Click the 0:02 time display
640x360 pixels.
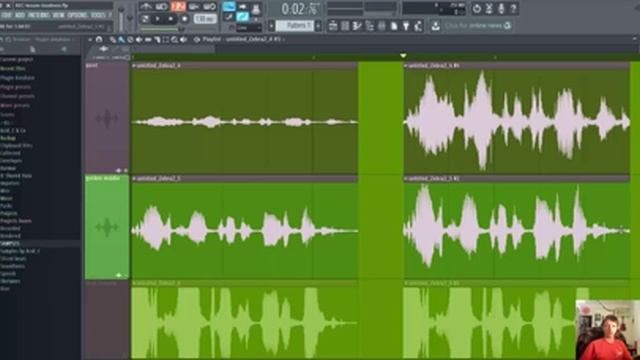click(300, 9)
